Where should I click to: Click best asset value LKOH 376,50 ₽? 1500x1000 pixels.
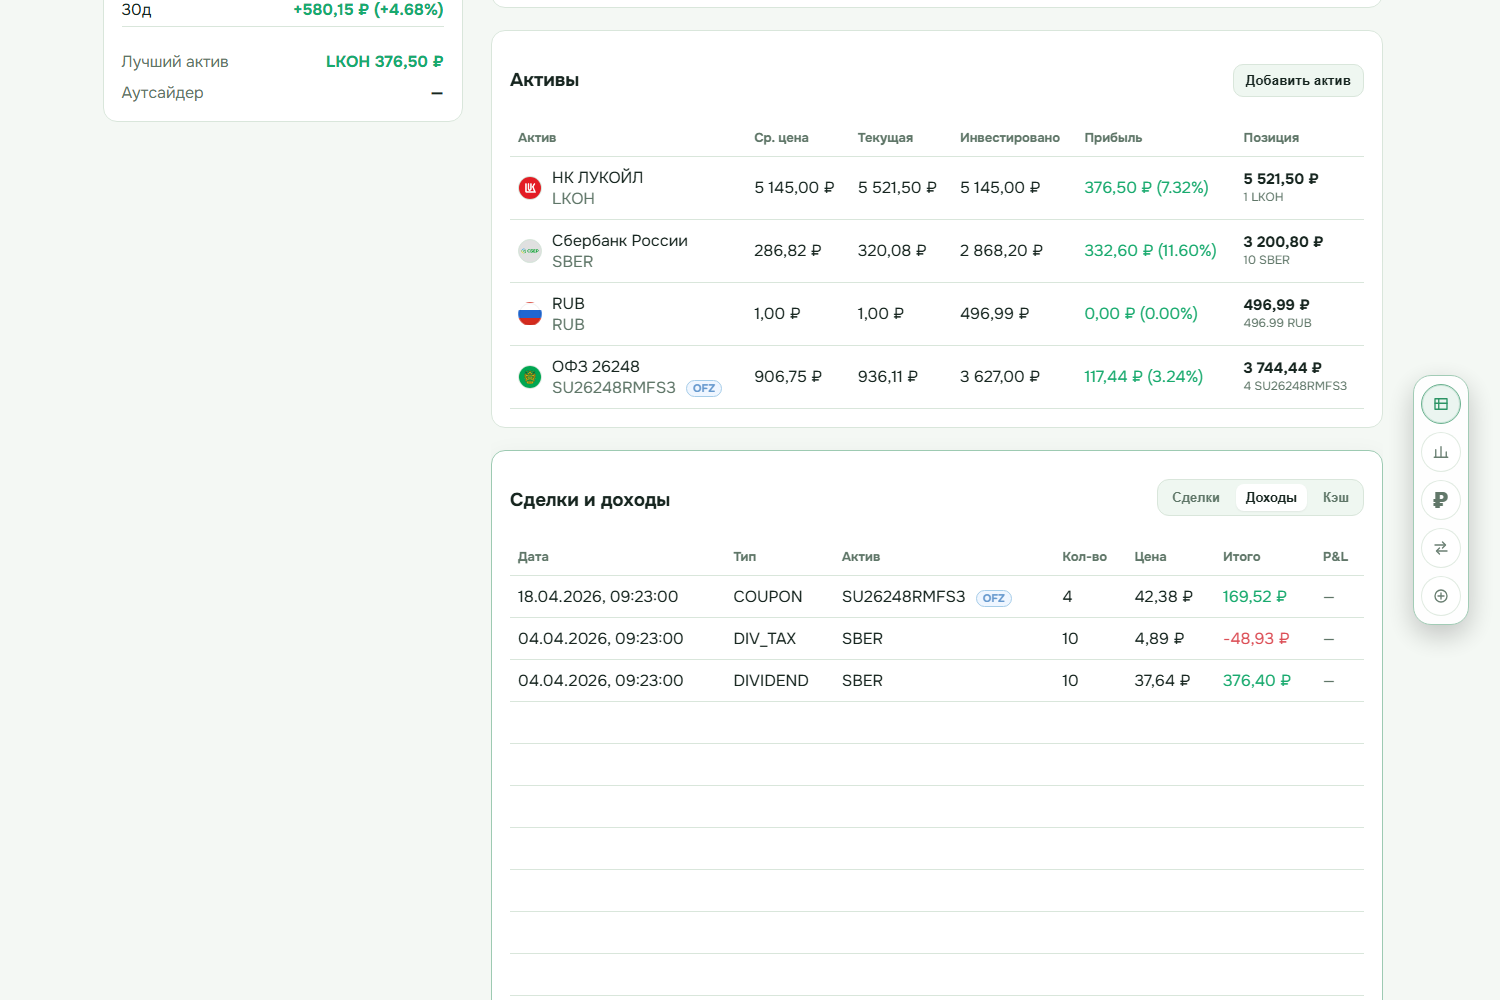(x=384, y=61)
